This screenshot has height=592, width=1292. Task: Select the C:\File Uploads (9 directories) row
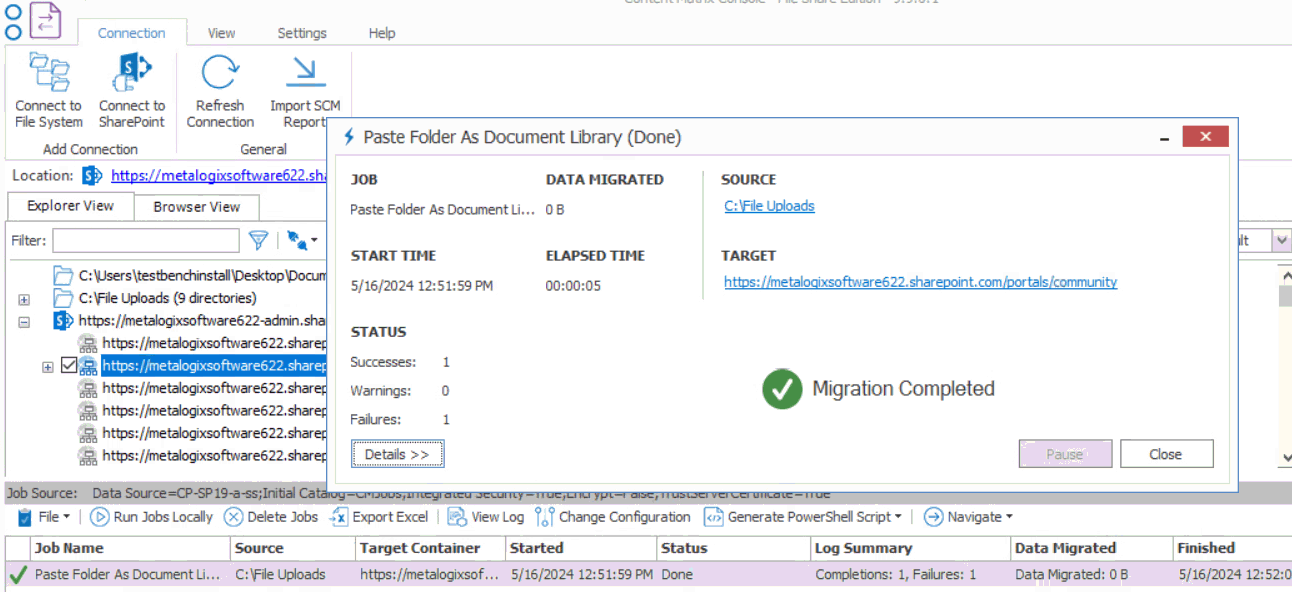(167, 298)
